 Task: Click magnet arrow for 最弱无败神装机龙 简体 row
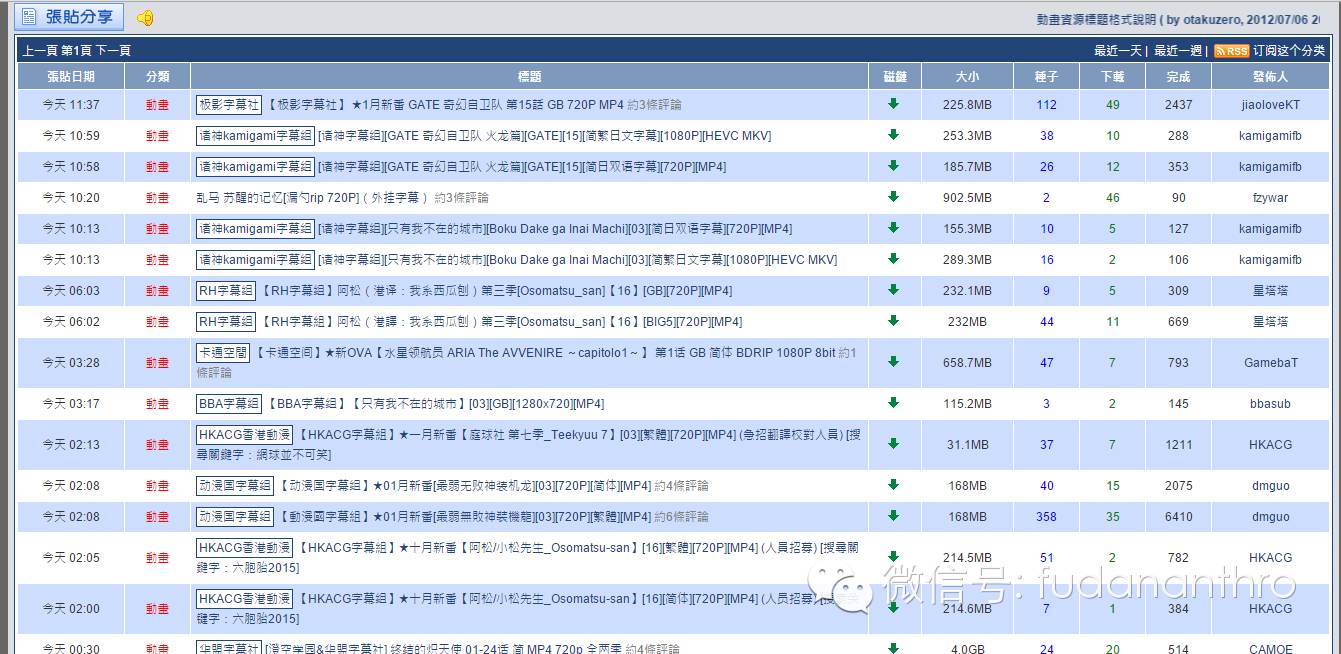893,484
